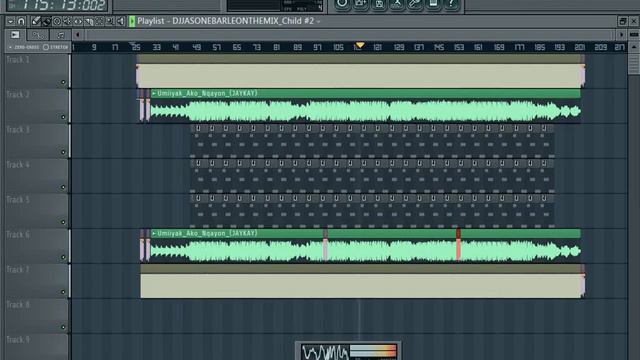
Task: Mute Track 3 via its dot
Action: [63, 152]
